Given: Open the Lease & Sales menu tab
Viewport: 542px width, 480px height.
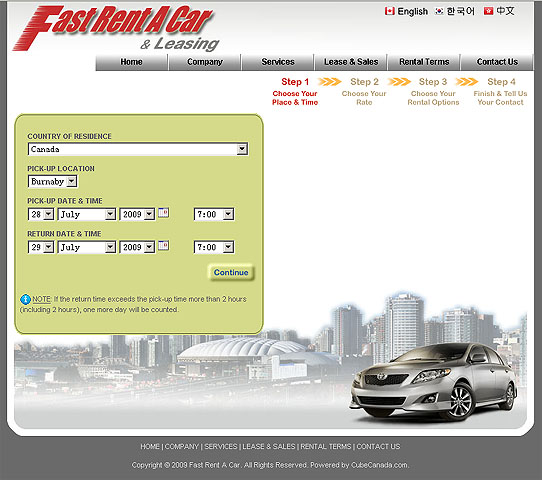Looking at the screenshot, I should 351,62.
